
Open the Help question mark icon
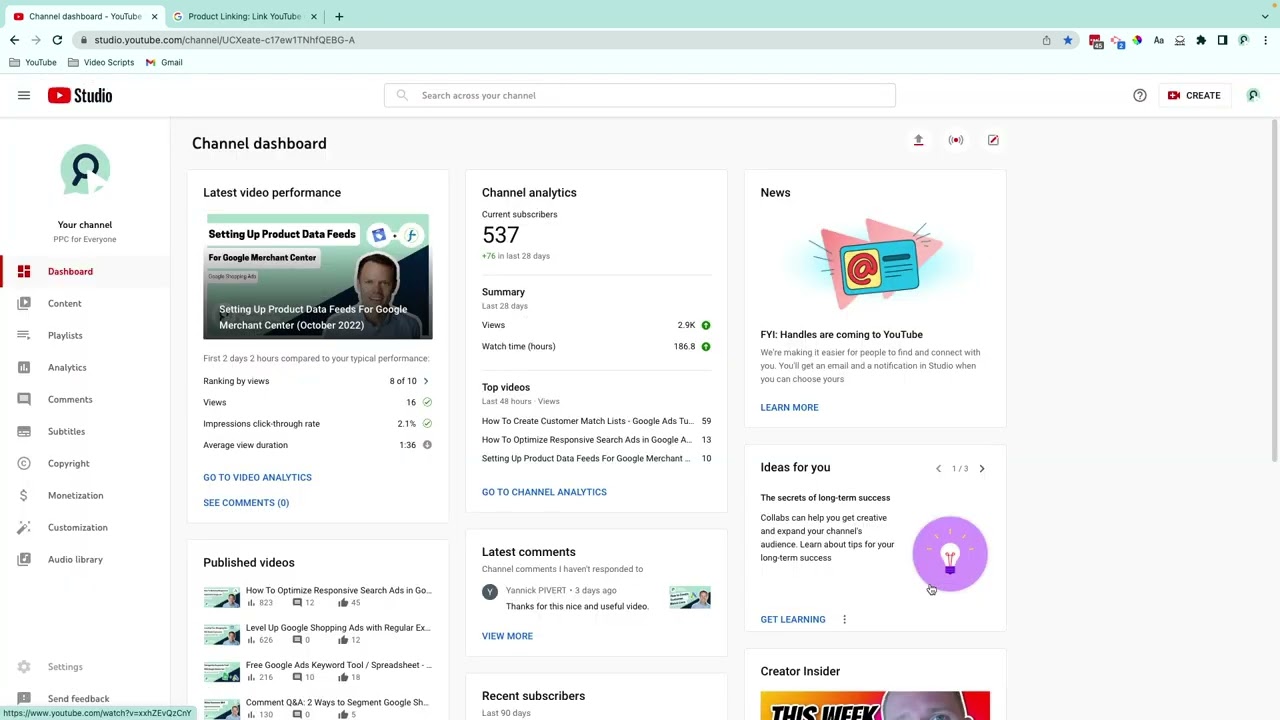point(1140,95)
